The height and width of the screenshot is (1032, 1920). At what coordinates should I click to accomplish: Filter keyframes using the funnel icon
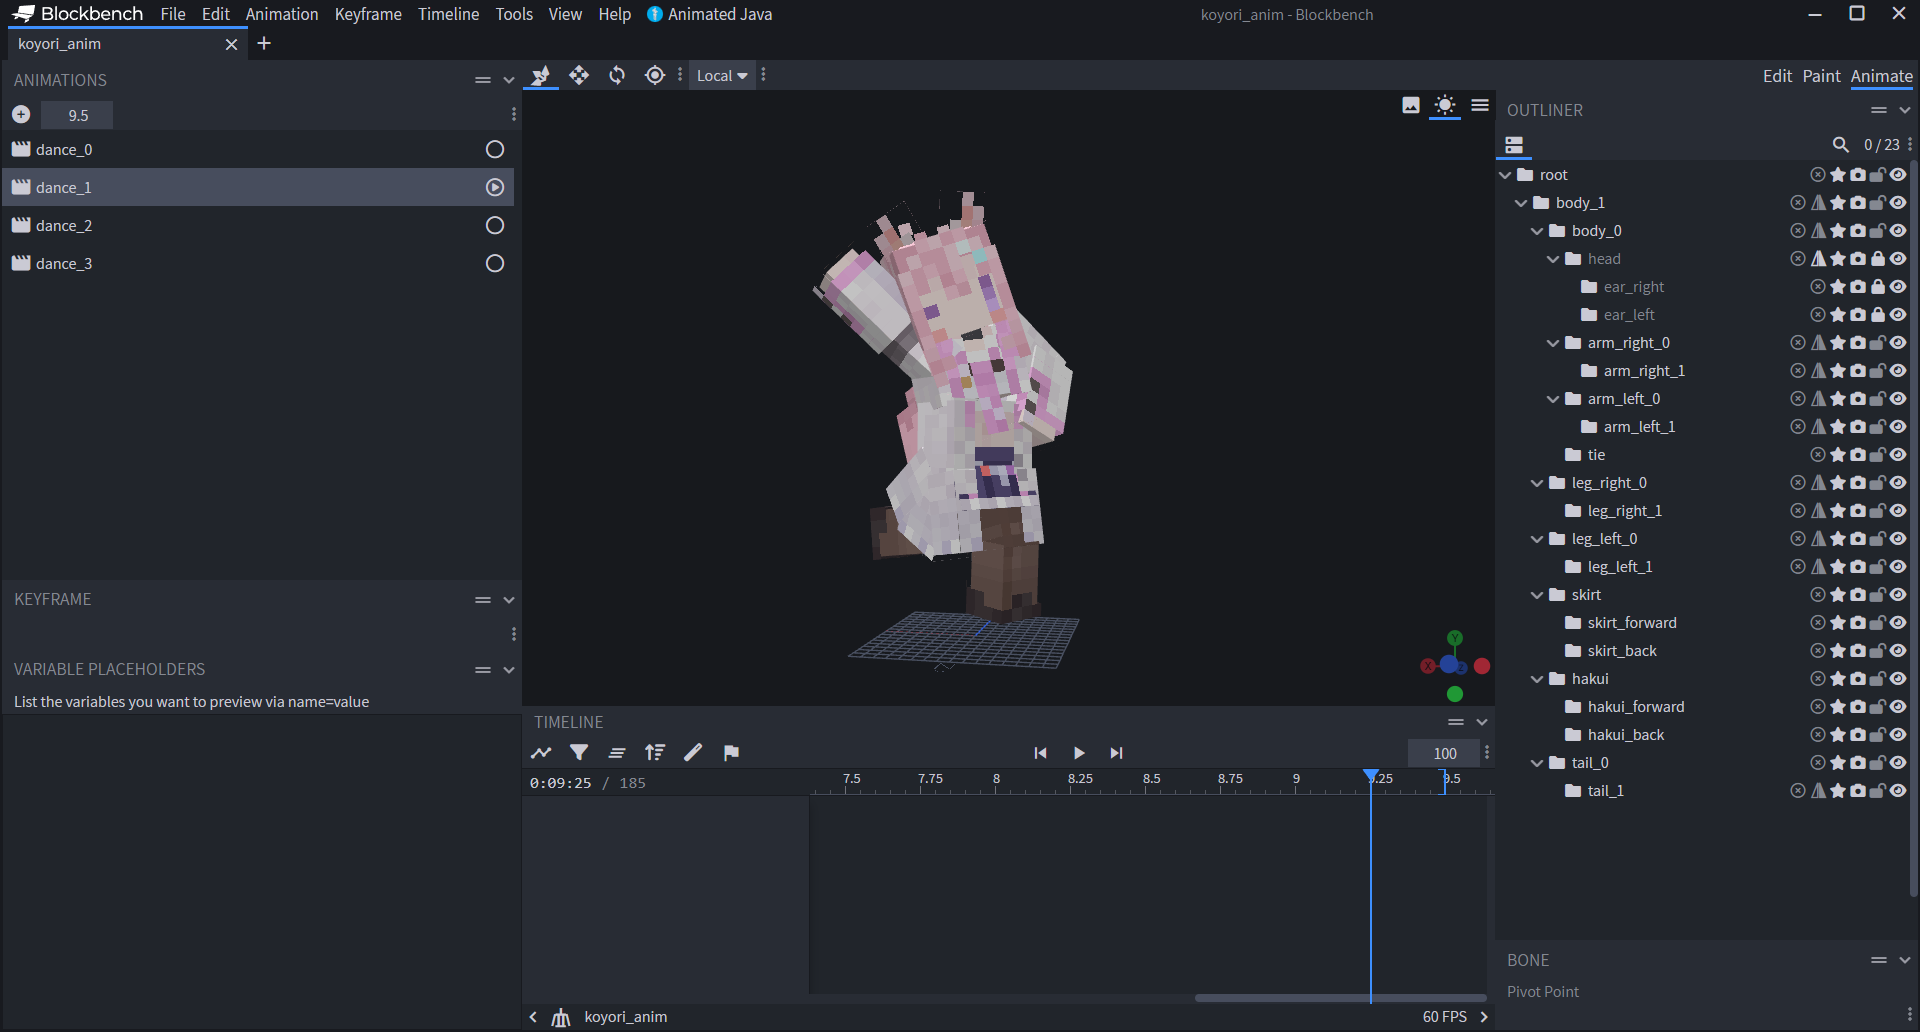pyautogui.click(x=579, y=753)
